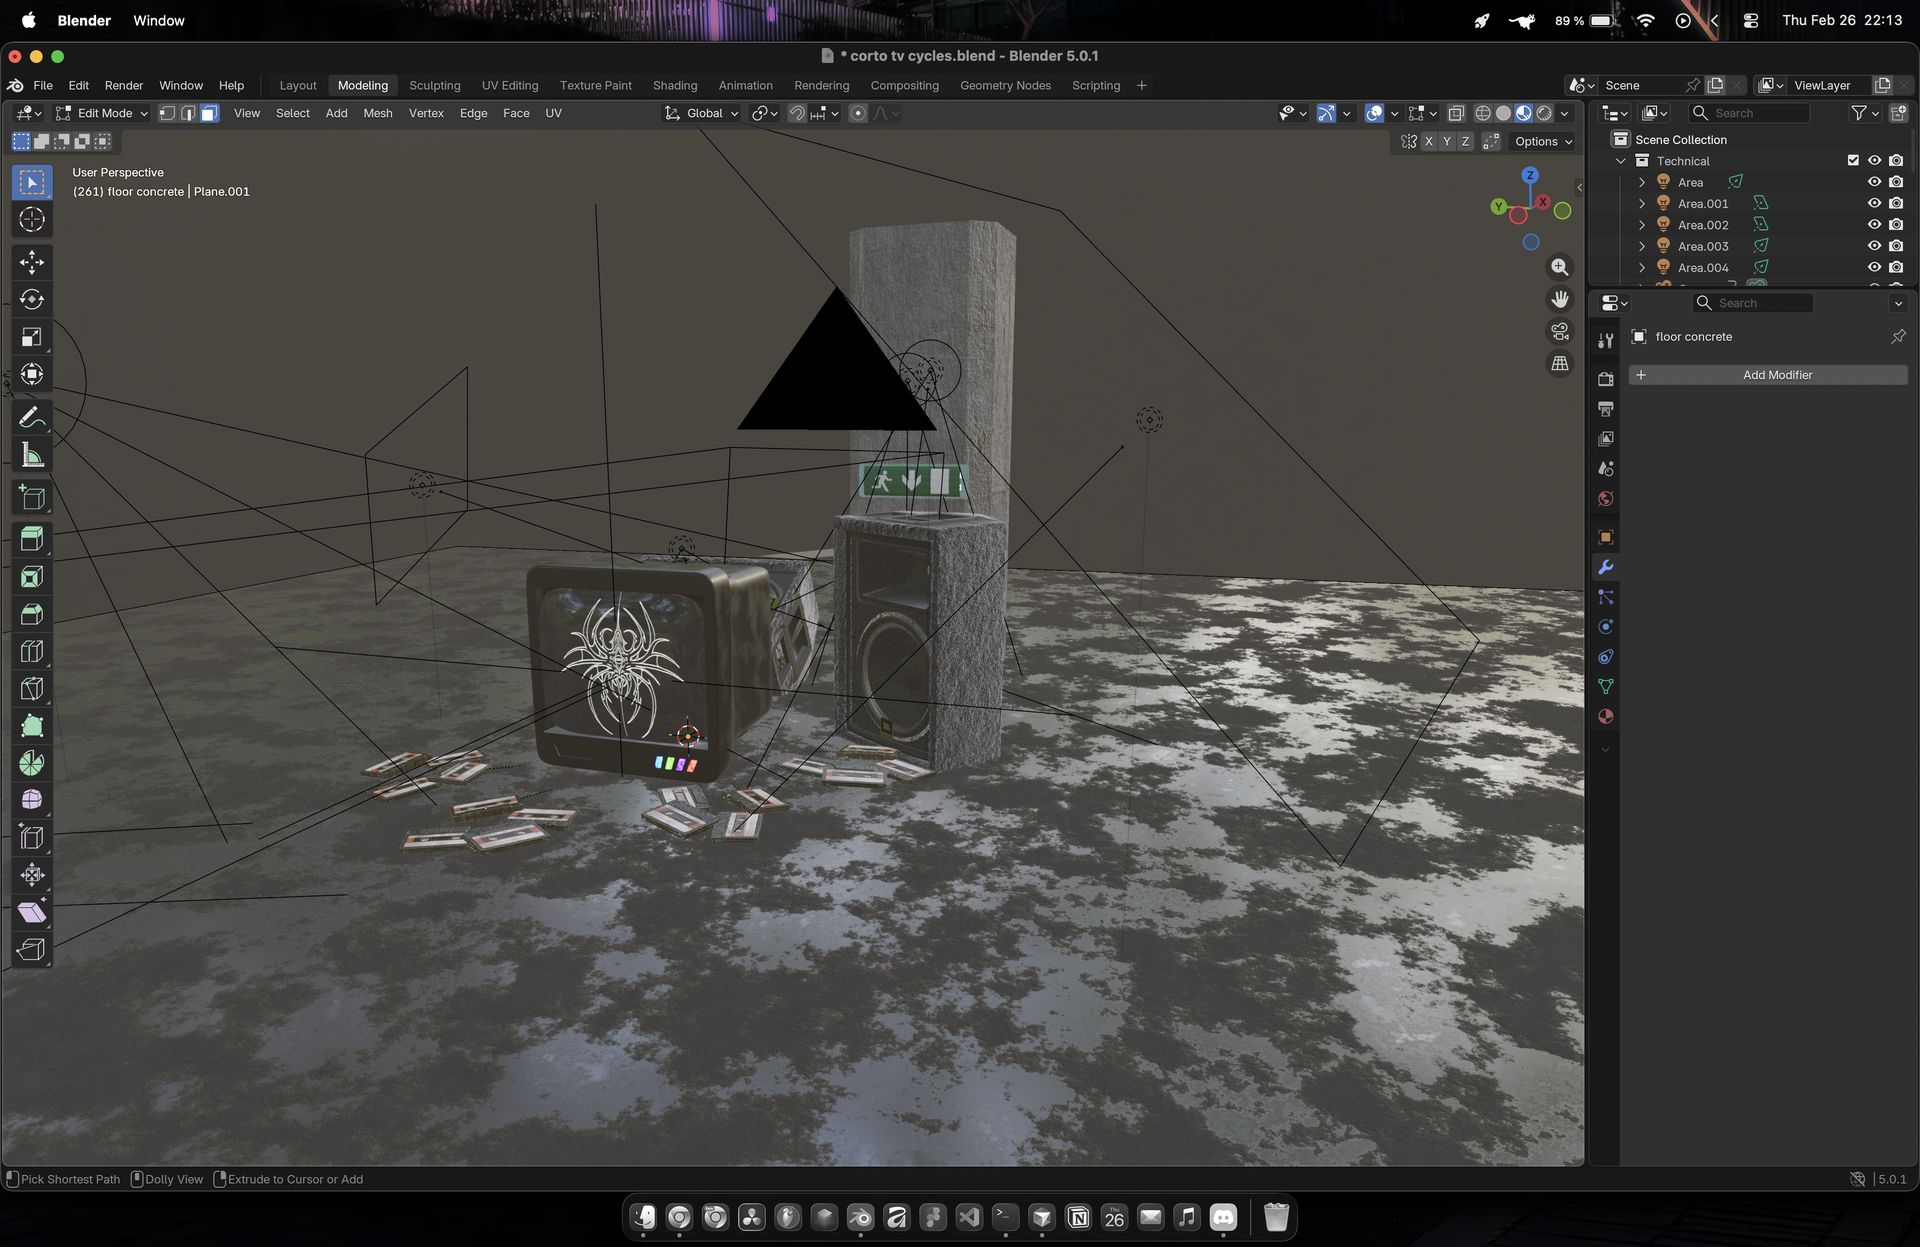Screen dimensions: 1920x1247
Task: Select the Move tool
Action: click(32, 262)
